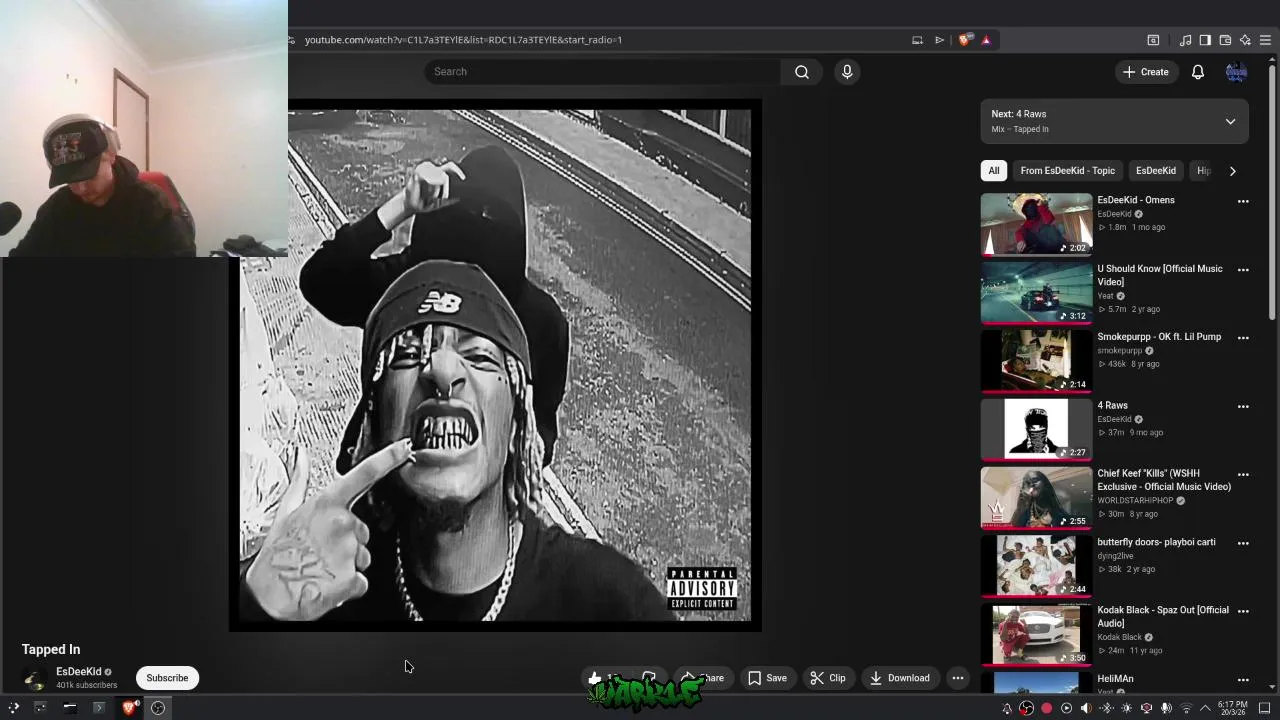Open the application launcher at taskbar left
1280x720 pixels.
pos(13,708)
